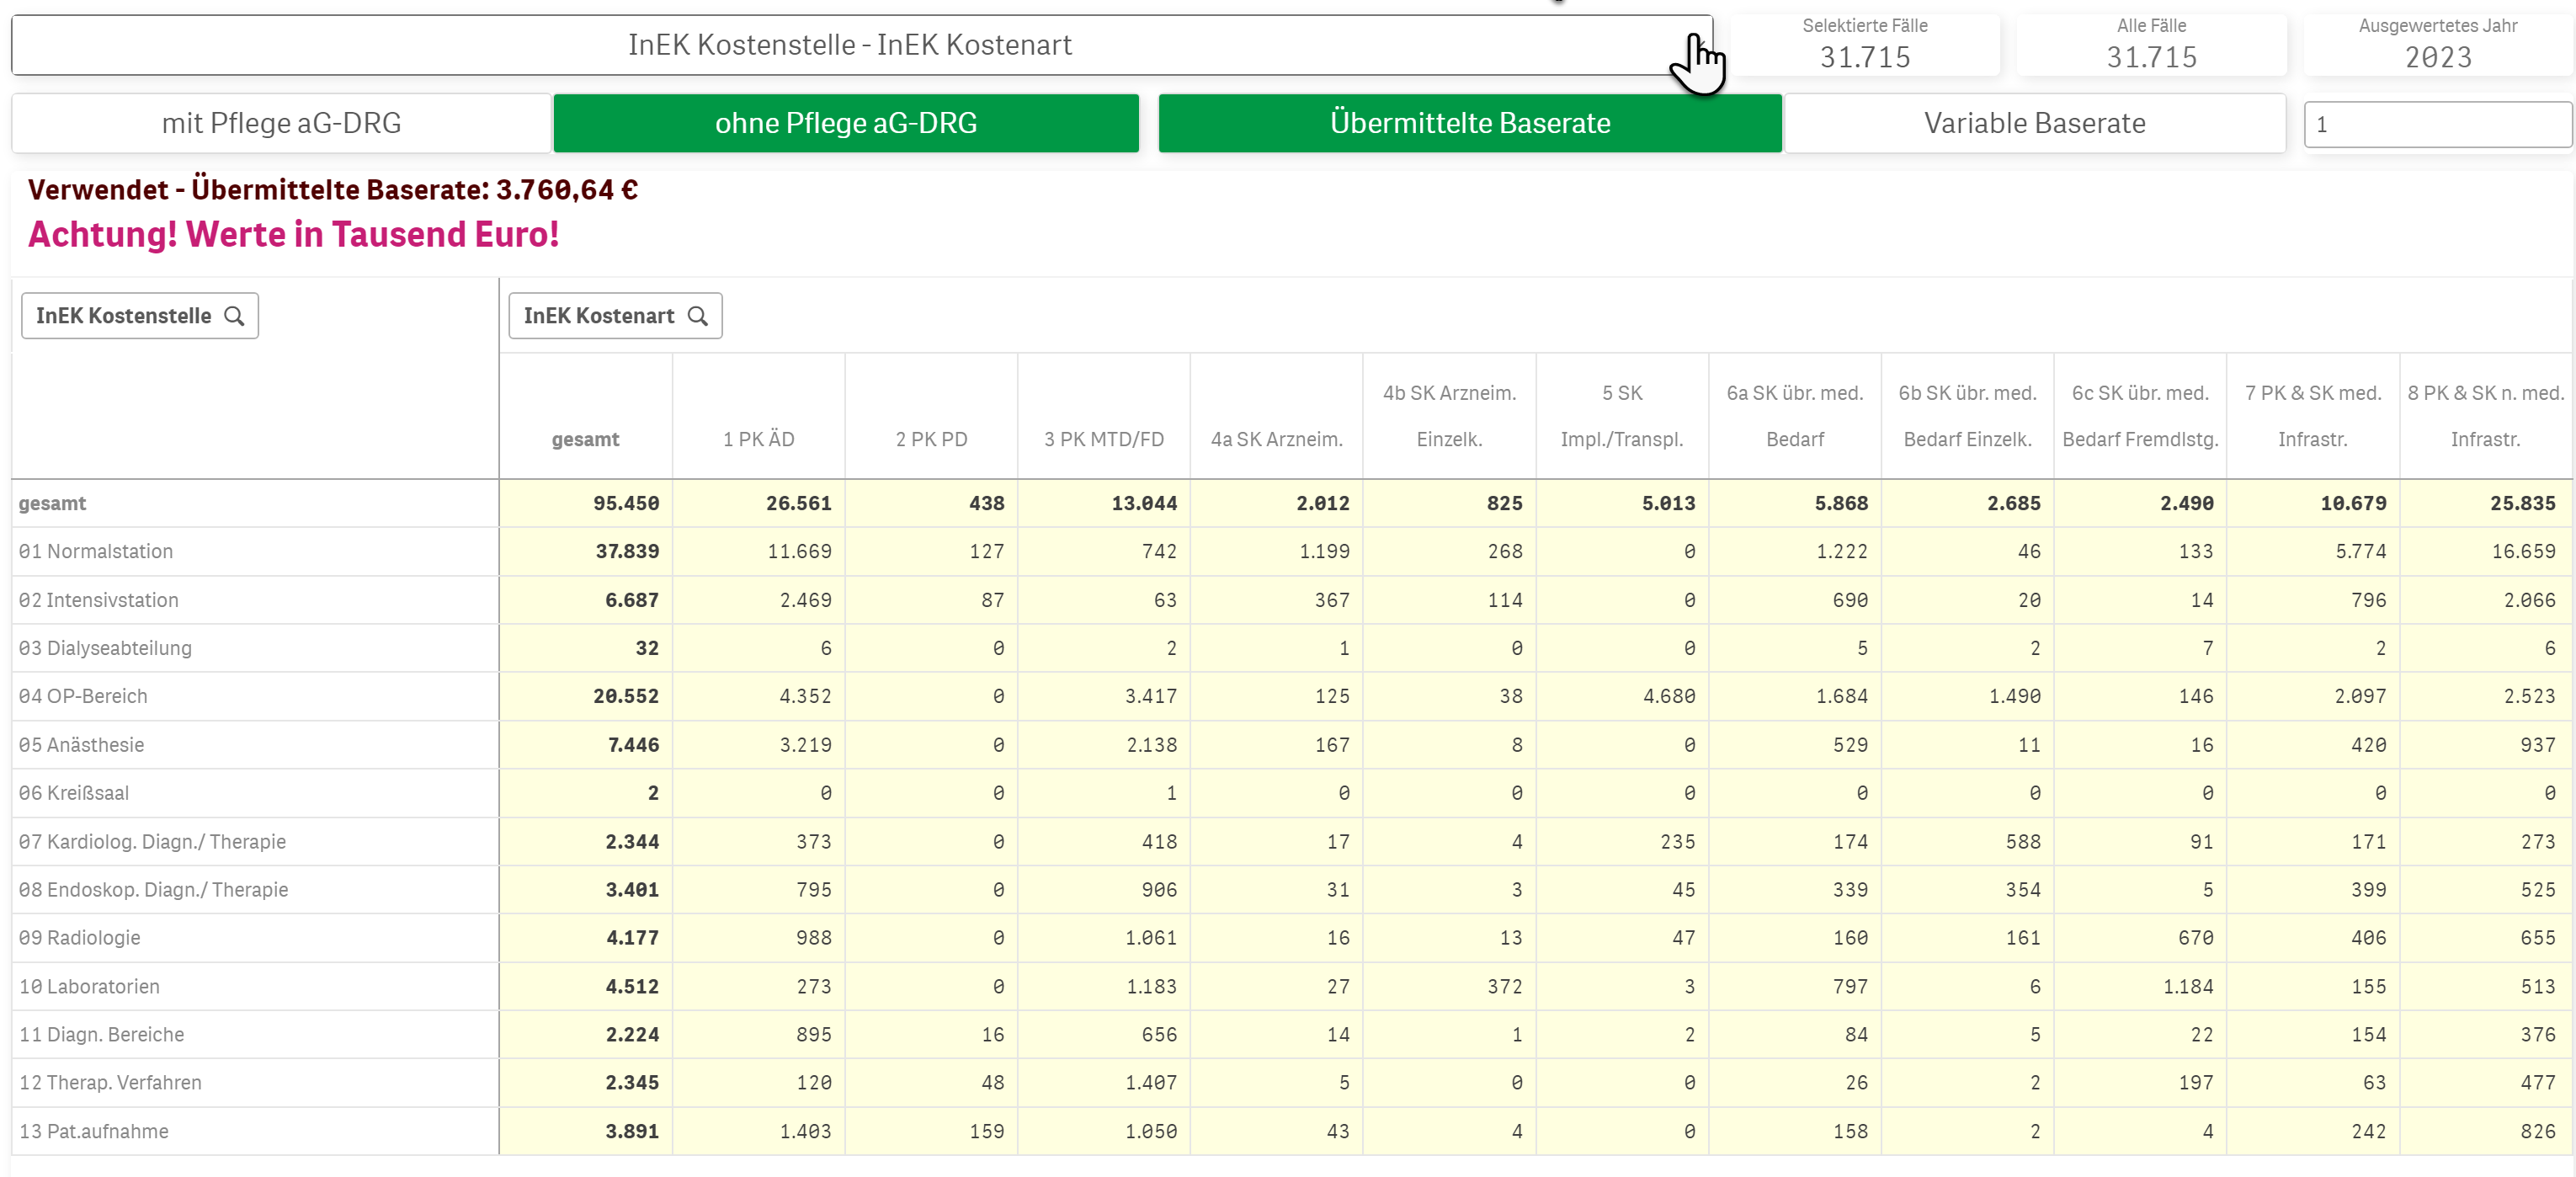This screenshot has width=2576, height=1177.
Task: Open the 'InEK Kostenstelle - InEK Kostenart' selector
Action: 850,45
